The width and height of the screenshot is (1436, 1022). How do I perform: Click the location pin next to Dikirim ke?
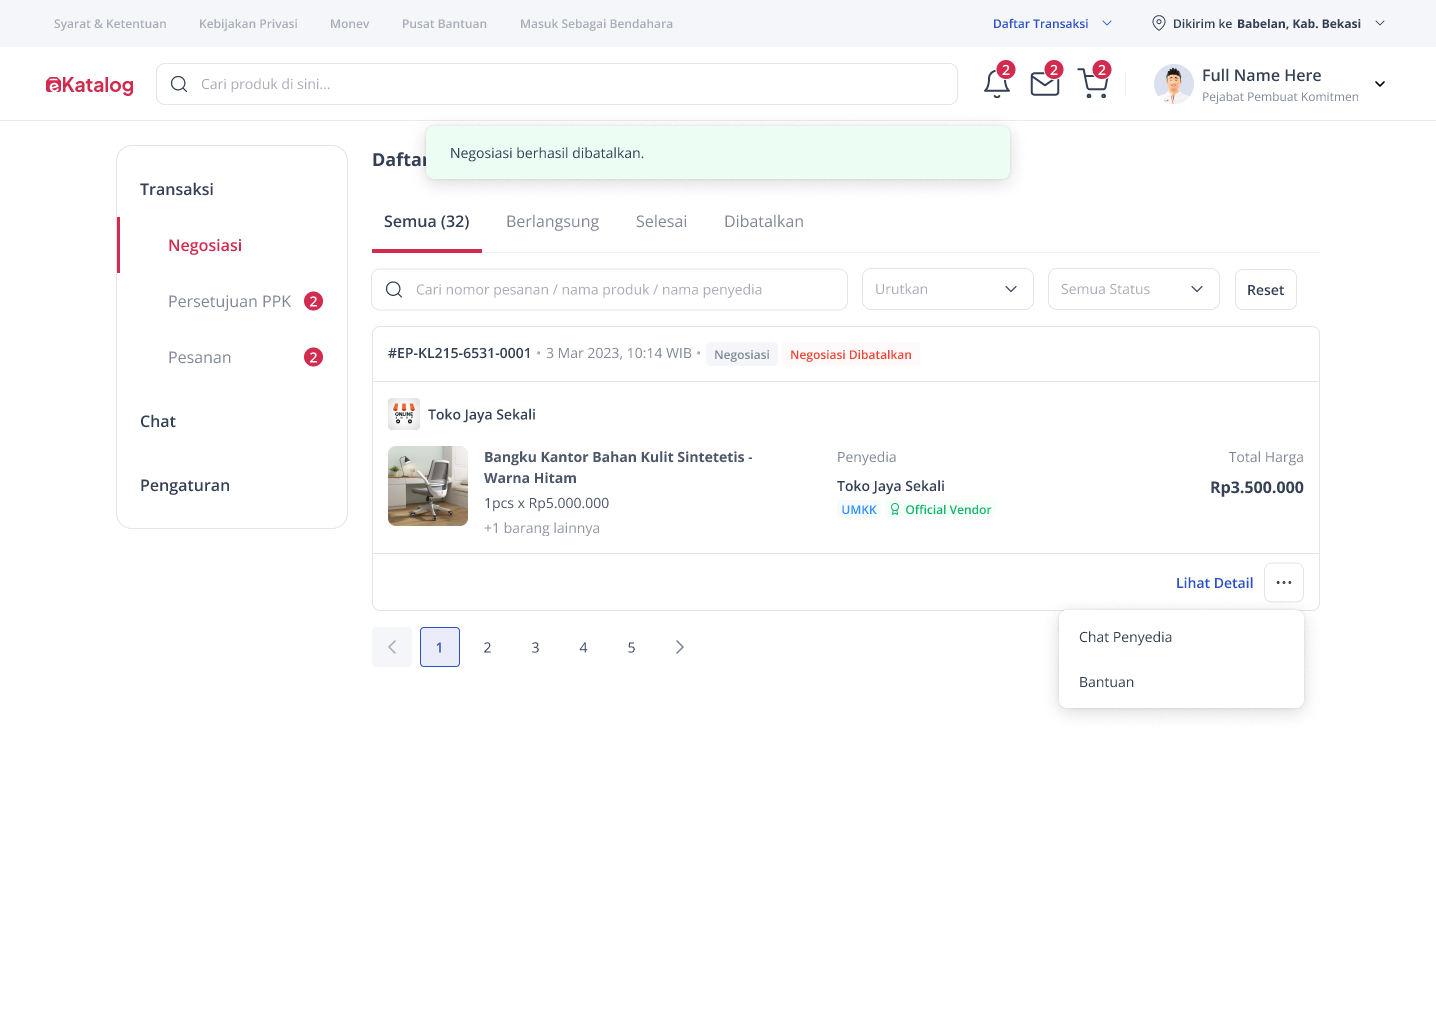pyautogui.click(x=1159, y=23)
